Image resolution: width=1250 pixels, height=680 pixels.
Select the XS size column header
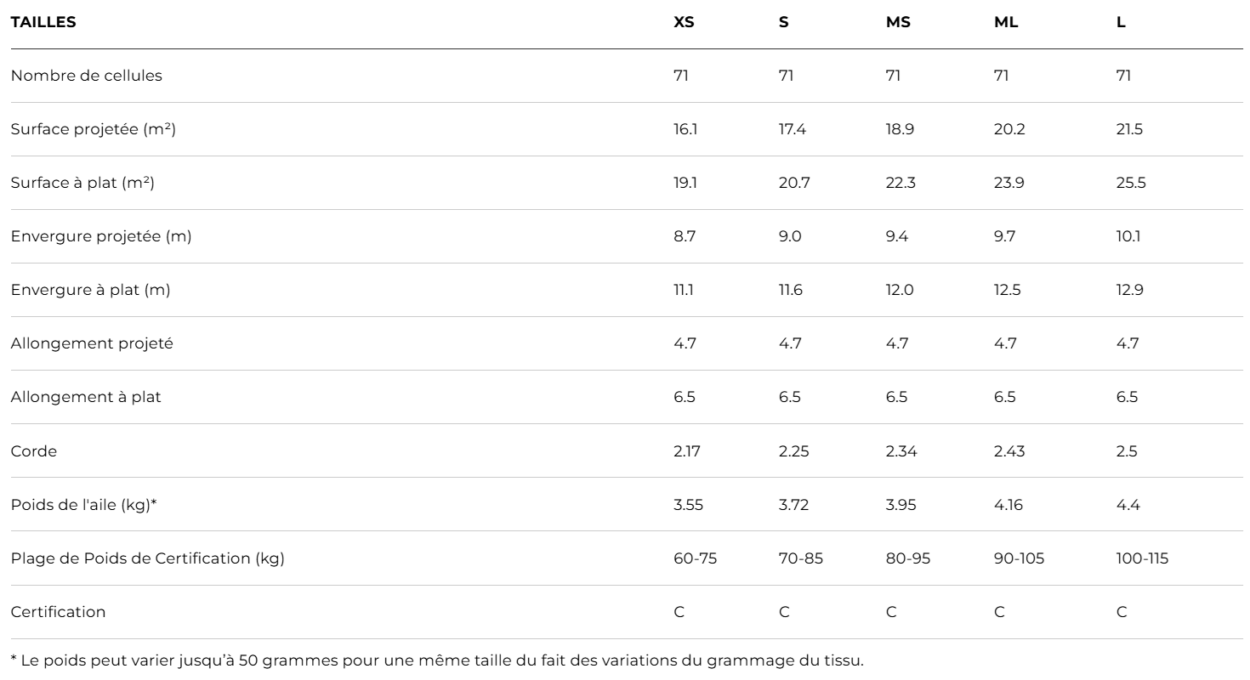(x=684, y=21)
